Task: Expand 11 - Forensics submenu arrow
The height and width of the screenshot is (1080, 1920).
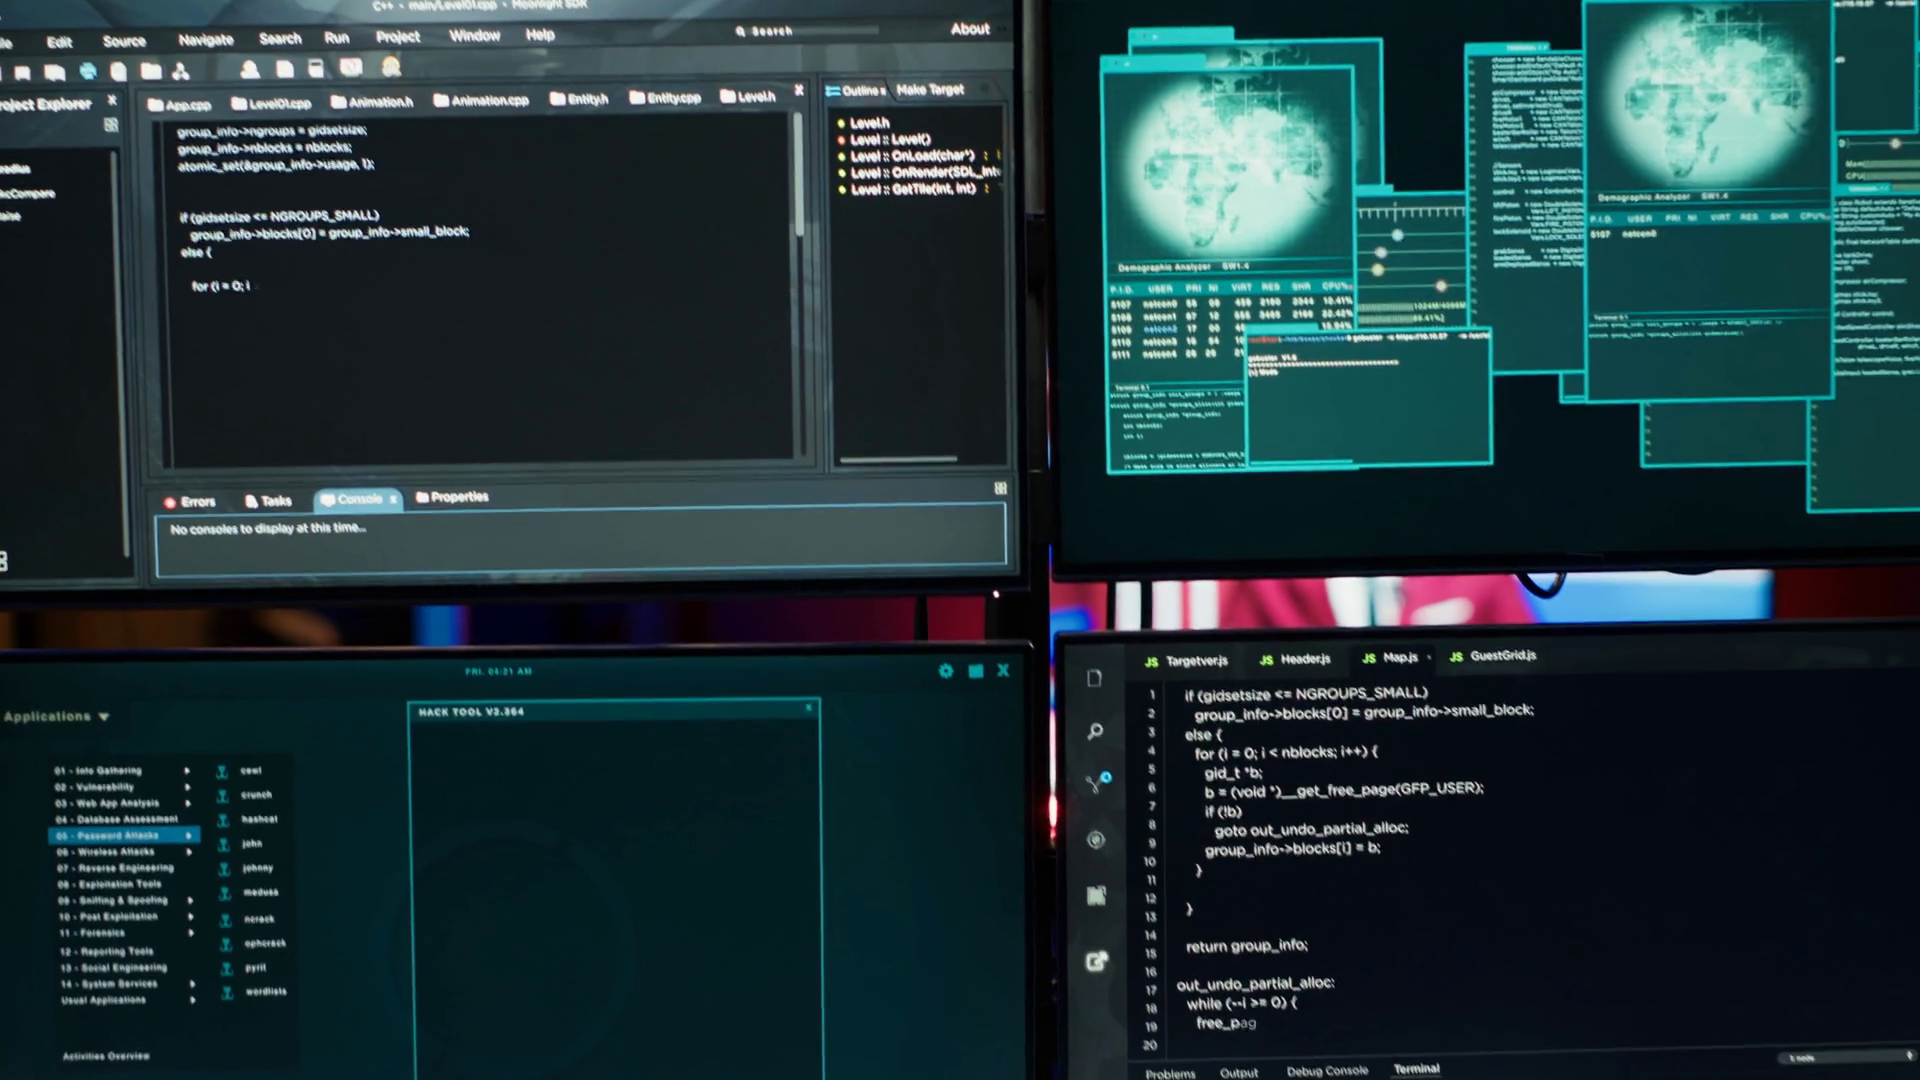Action: point(190,933)
